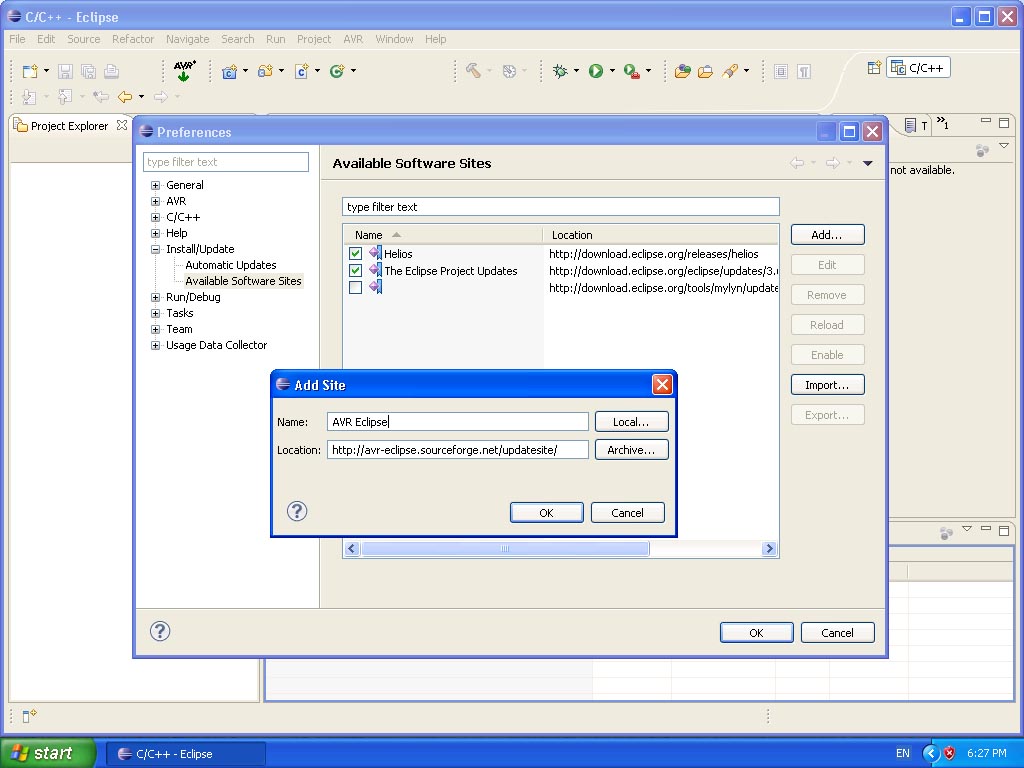Click the Archive... button
Image resolution: width=1024 pixels, height=768 pixels.
[x=632, y=450]
